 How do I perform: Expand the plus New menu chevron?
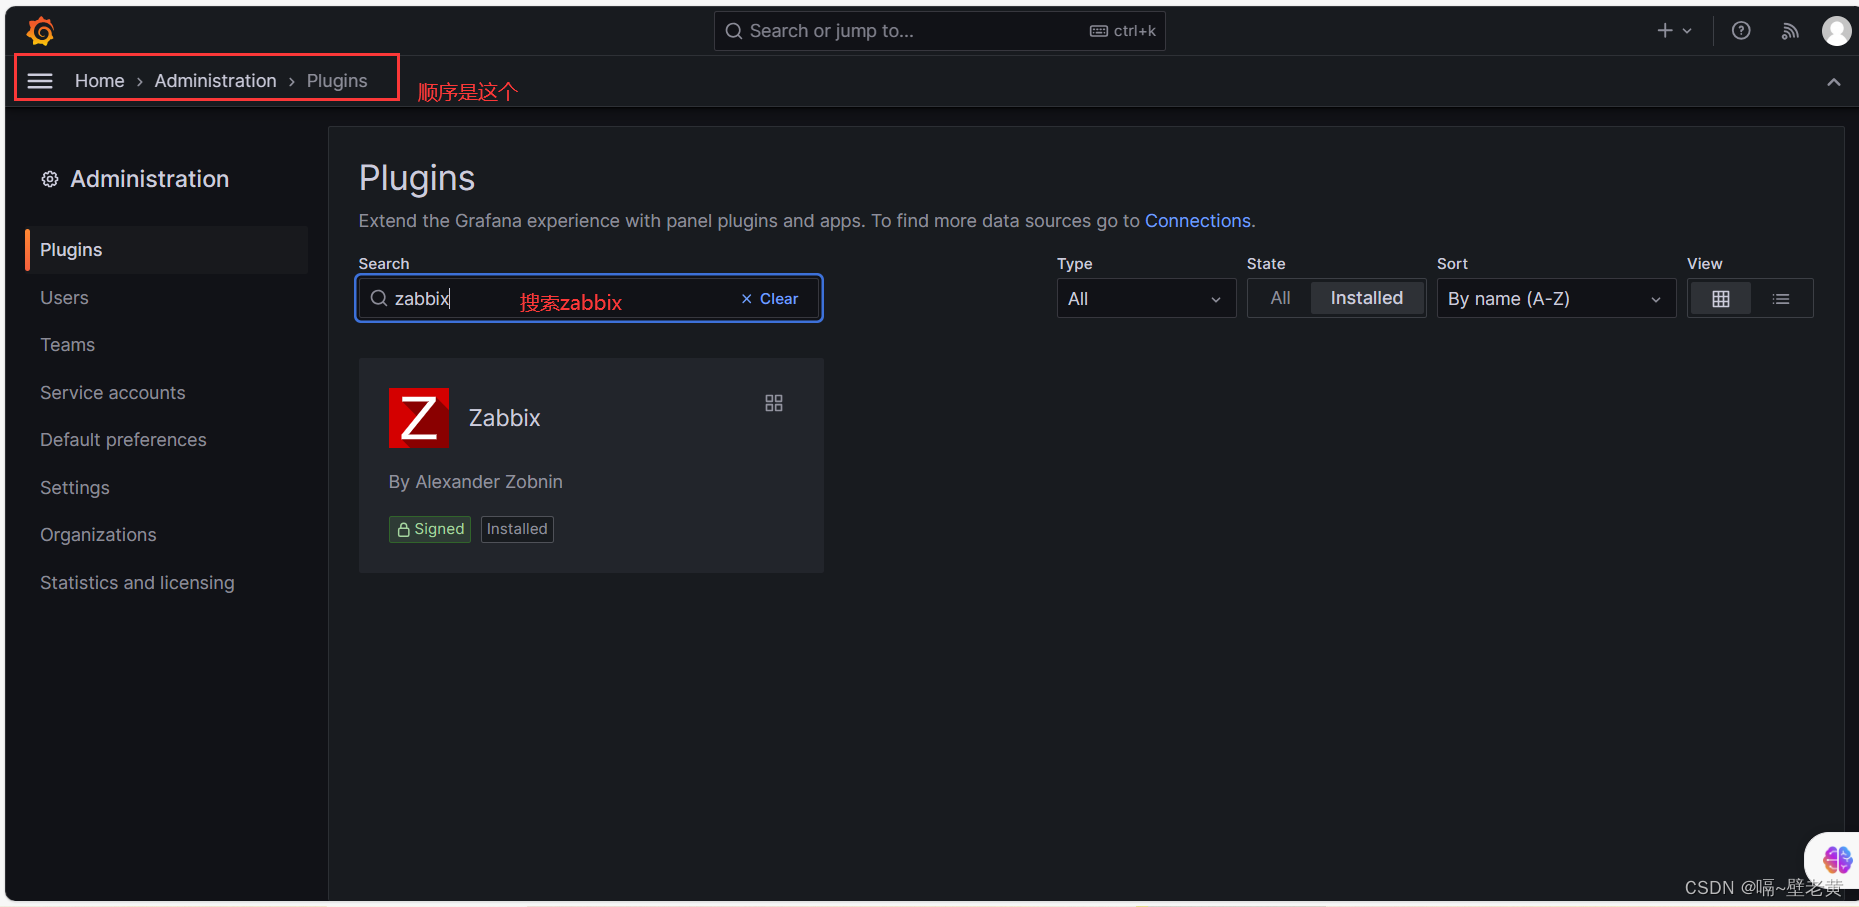(1687, 31)
